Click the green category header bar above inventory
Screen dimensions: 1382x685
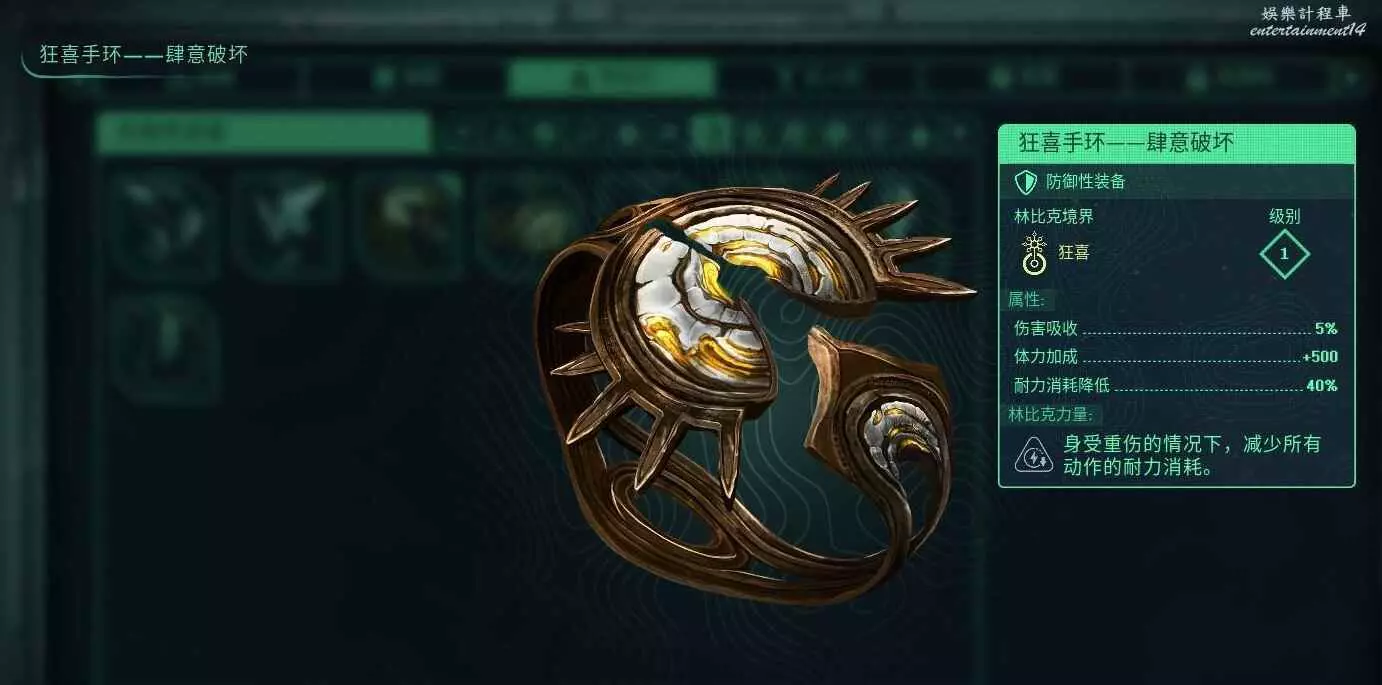tap(264, 132)
